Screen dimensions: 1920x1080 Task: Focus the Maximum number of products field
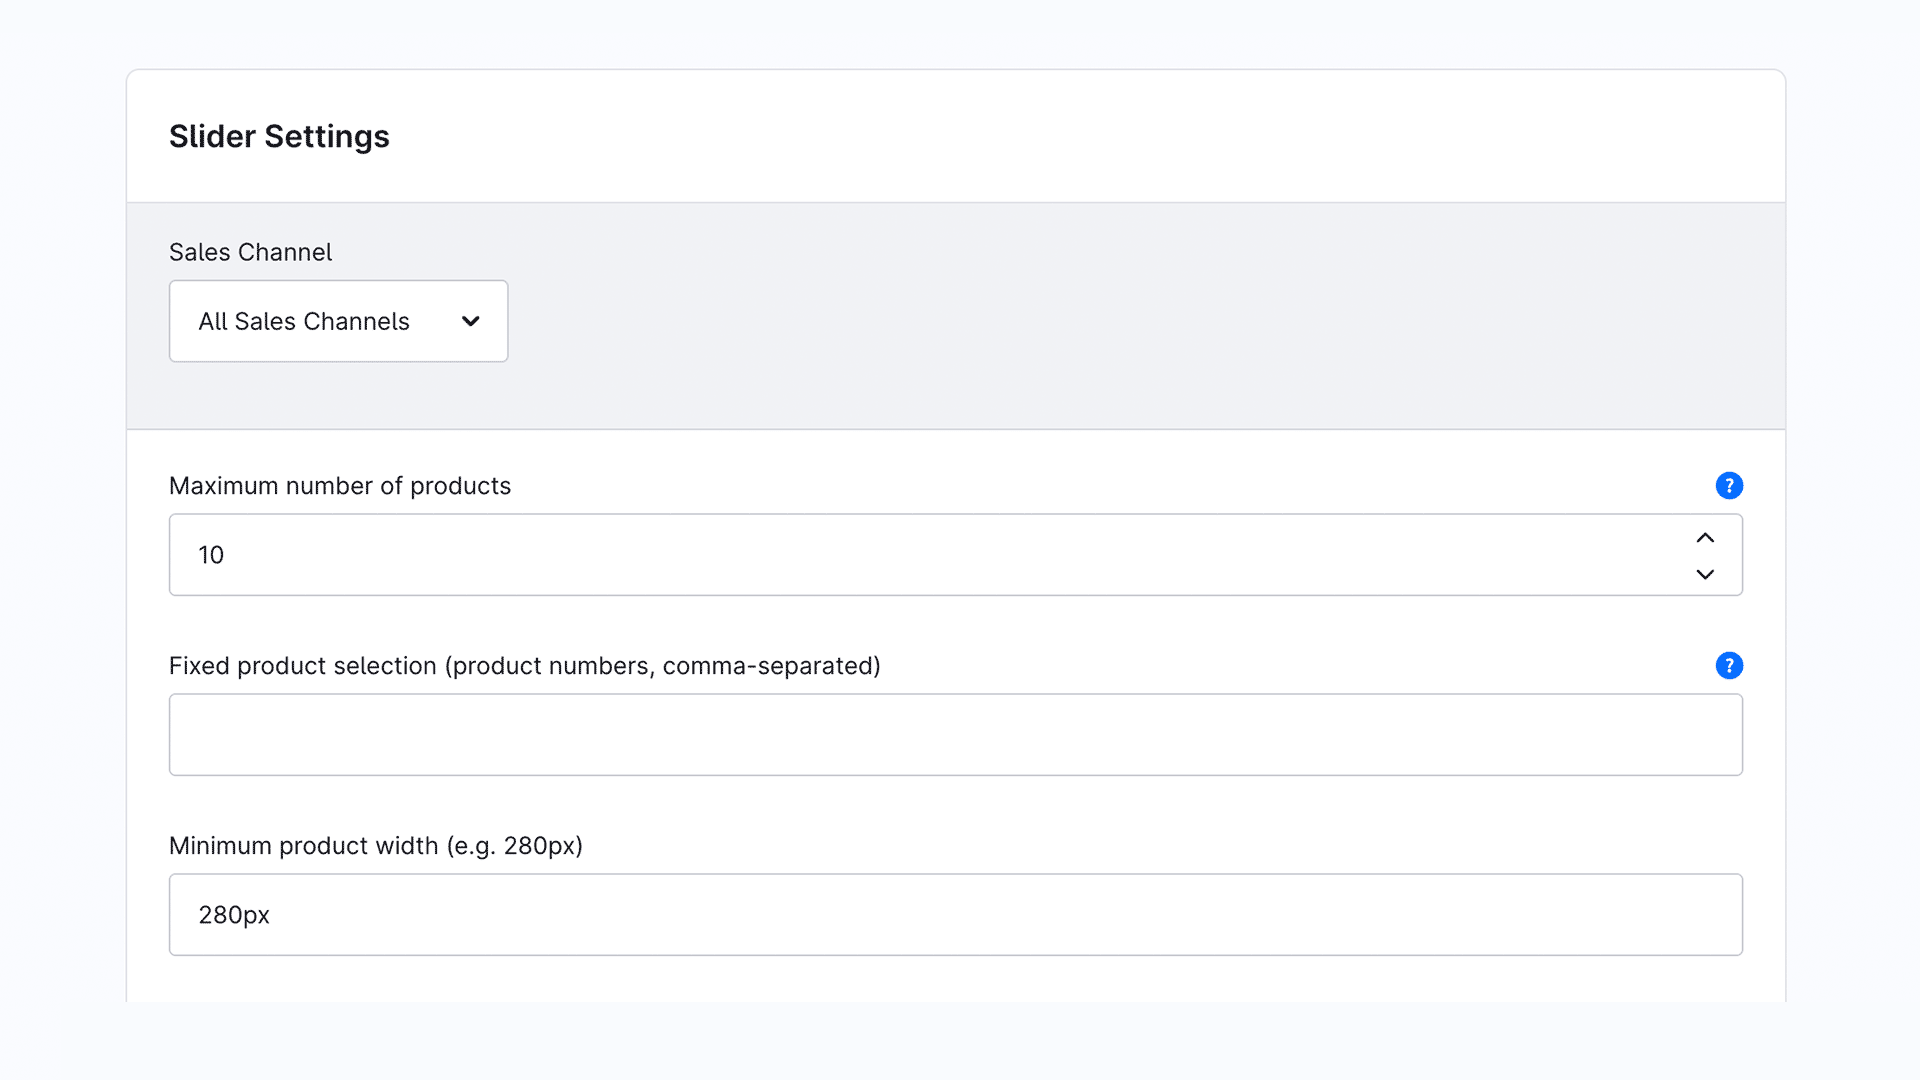click(900, 555)
